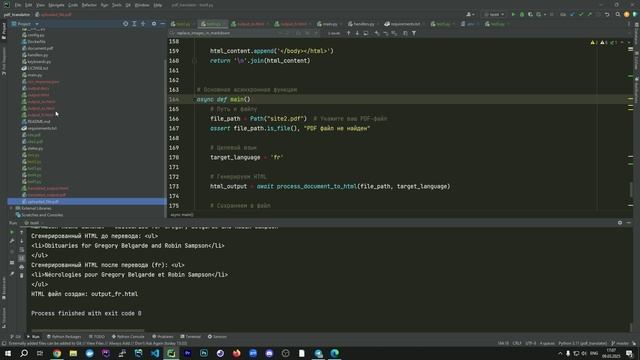Click "Process finished with exit code 0" output
The image size is (640, 360).
[x=86, y=313]
